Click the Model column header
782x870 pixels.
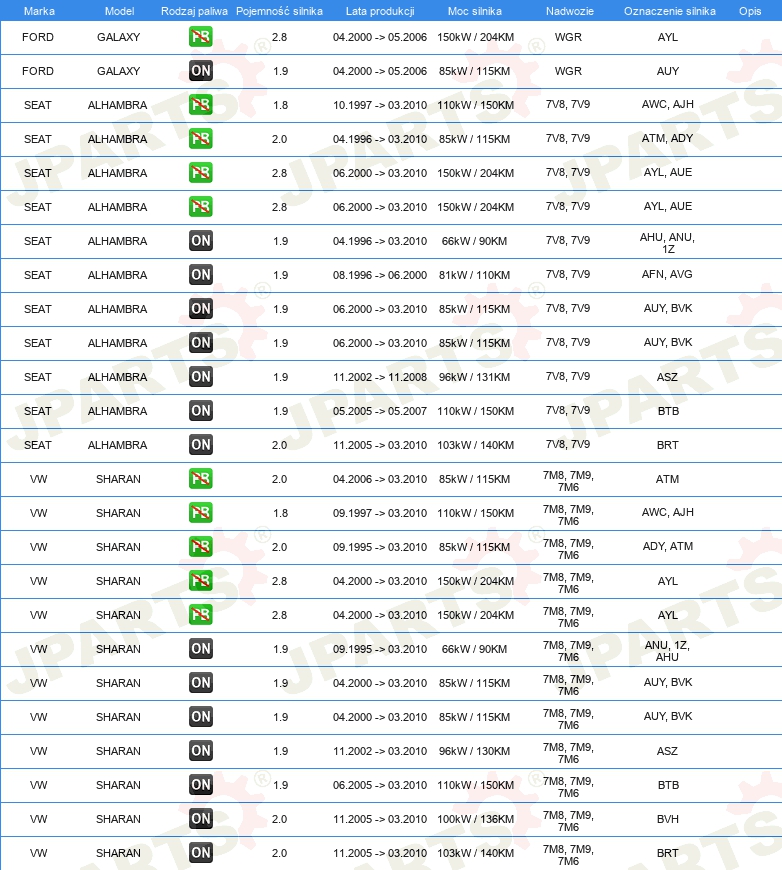pyautogui.click(x=119, y=11)
